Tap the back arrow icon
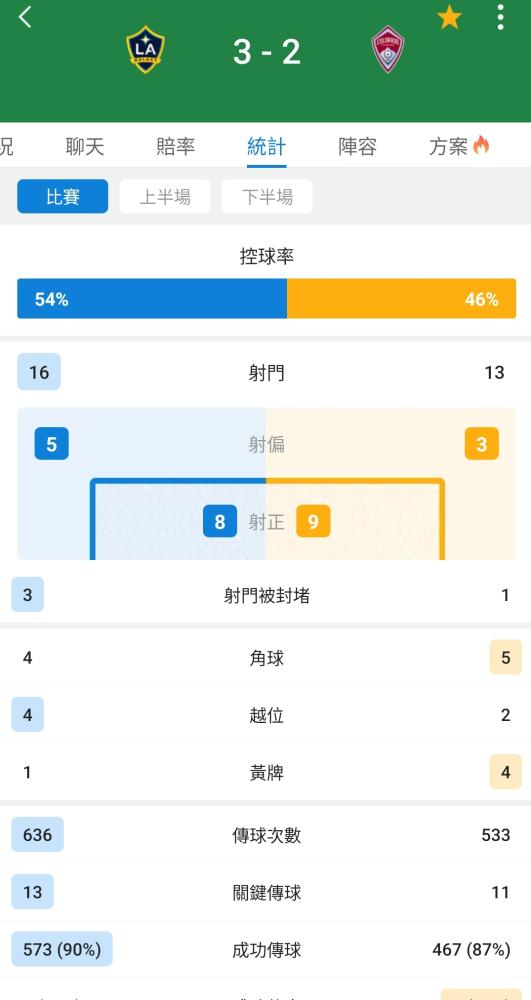The width and height of the screenshot is (531, 1000). pos(25,17)
